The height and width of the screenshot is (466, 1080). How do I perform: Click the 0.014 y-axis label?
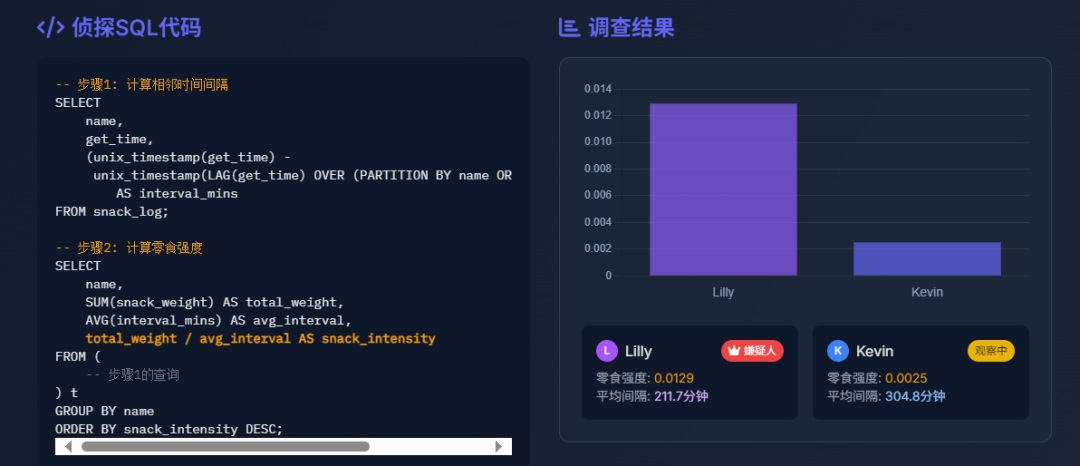tap(598, 89)
